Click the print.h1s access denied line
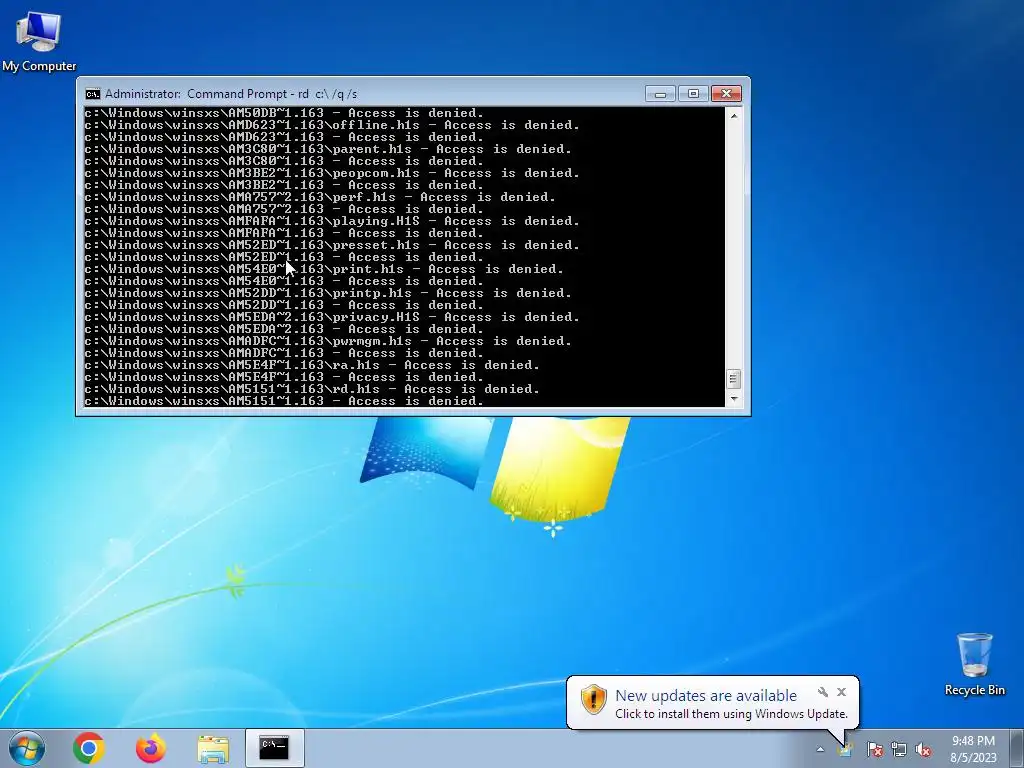This screenshot has width=1024, height=768. tap(324, 269)
